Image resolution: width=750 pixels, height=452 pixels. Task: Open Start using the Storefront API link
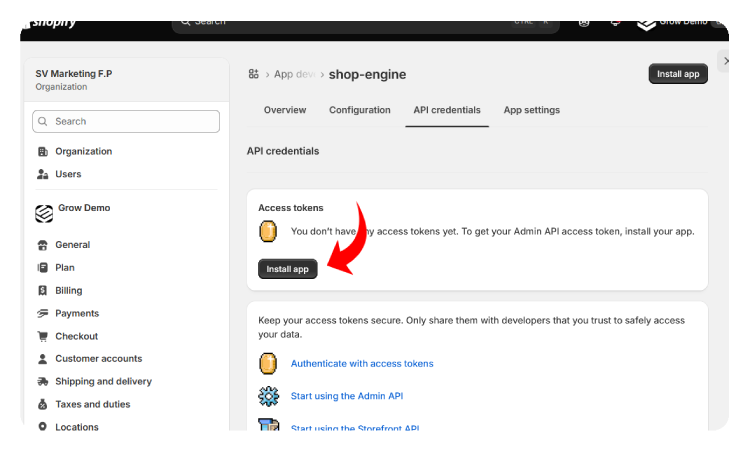click(355, 427)
